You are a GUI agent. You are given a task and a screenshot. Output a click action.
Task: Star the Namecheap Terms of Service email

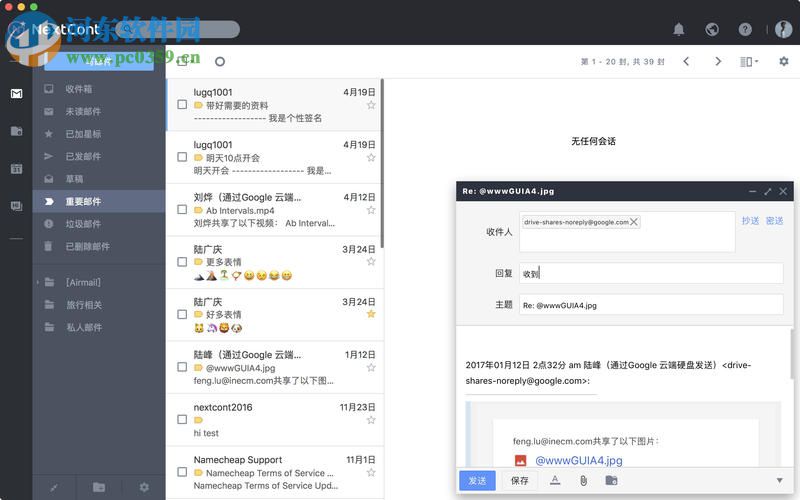[x=371, y=472]
